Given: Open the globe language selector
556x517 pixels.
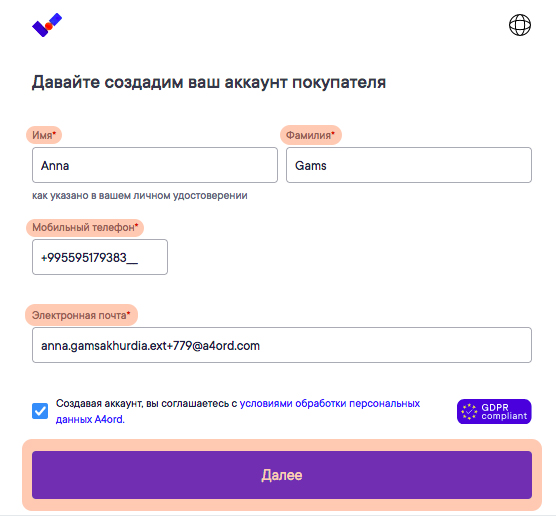Looking at the screenshot, I should click(519, 25).
